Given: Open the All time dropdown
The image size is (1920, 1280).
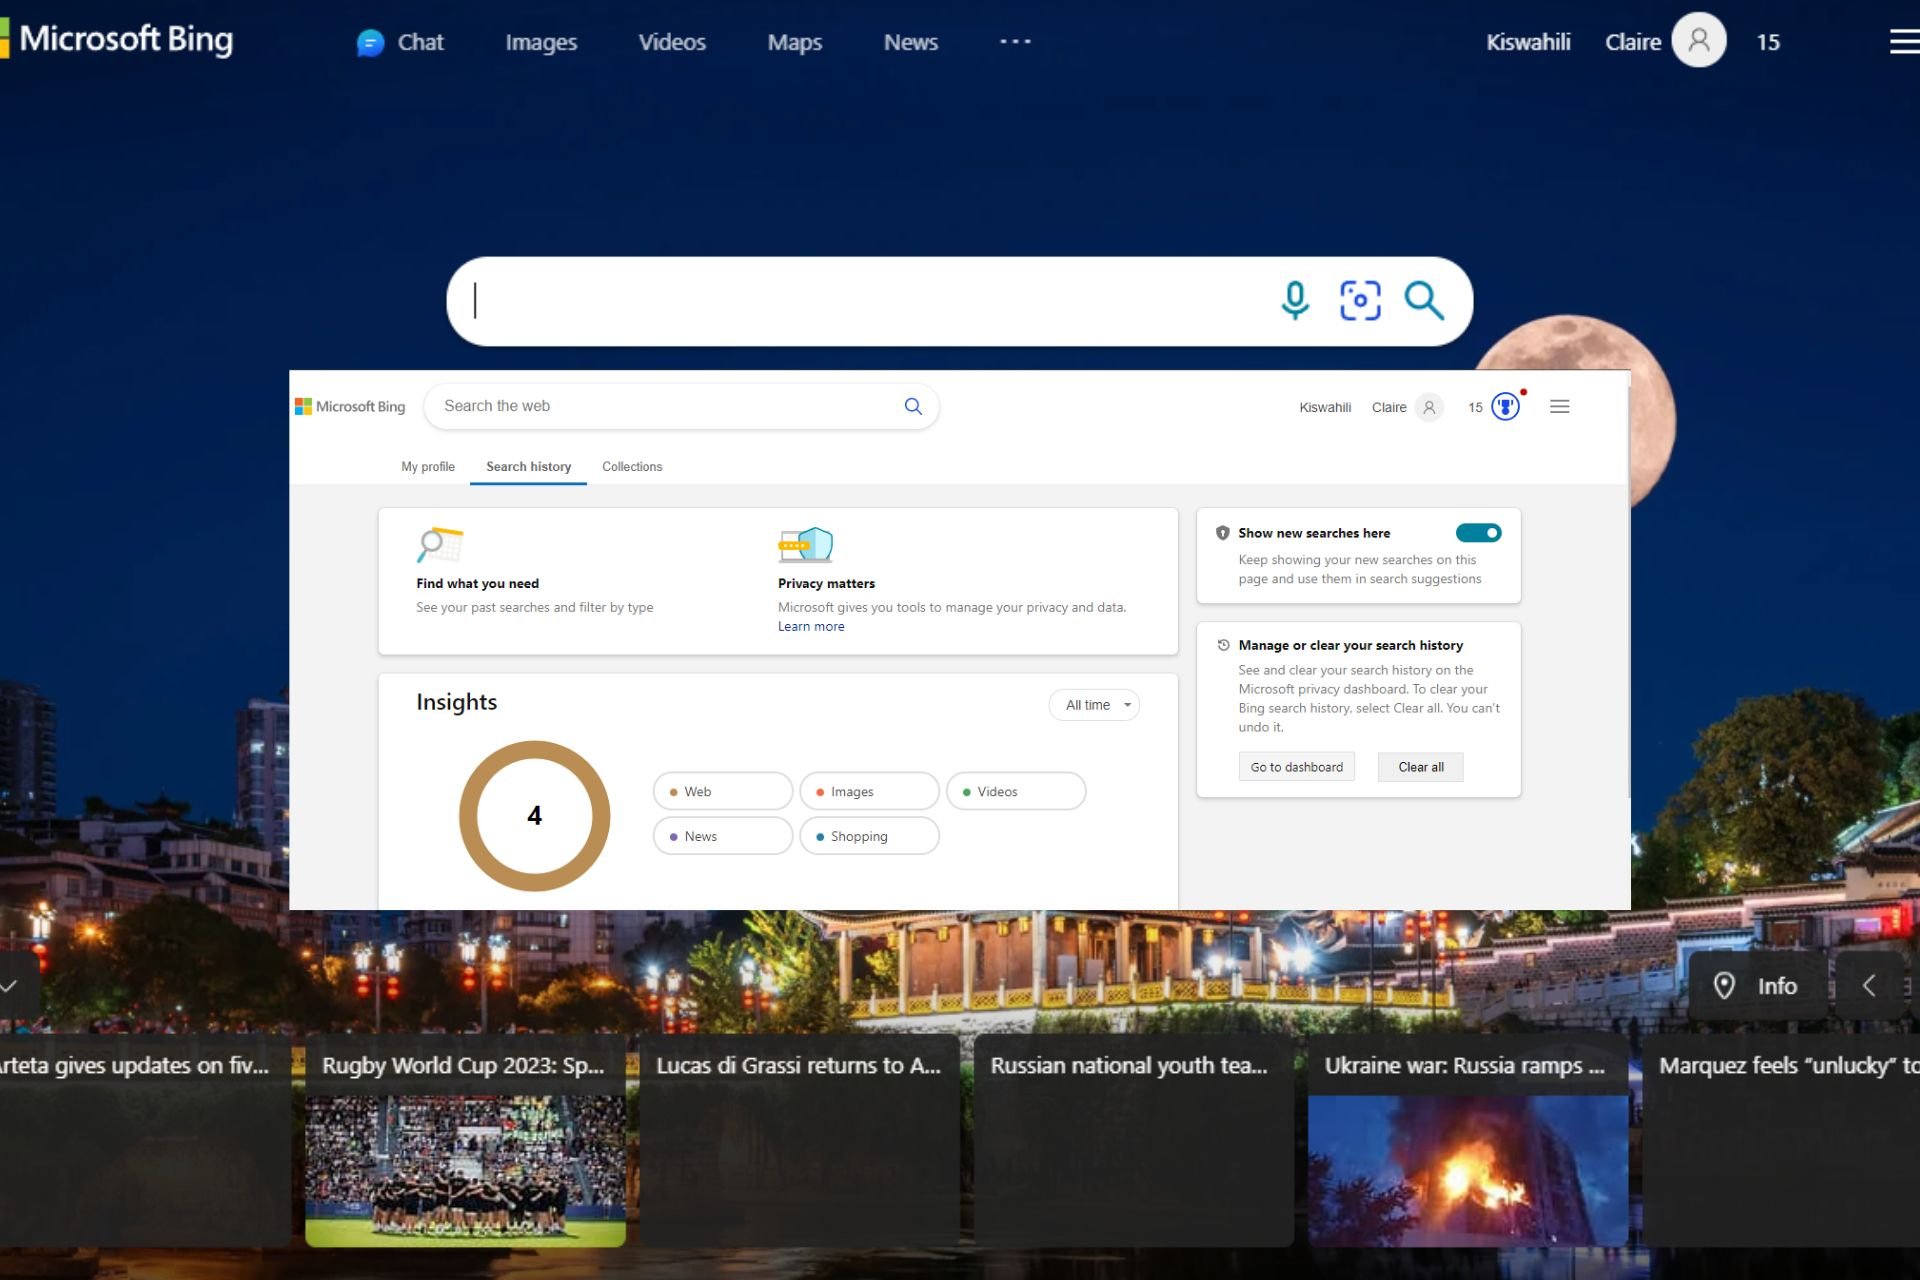Looking at the screenshot, I should click(x=1094, y=705).
